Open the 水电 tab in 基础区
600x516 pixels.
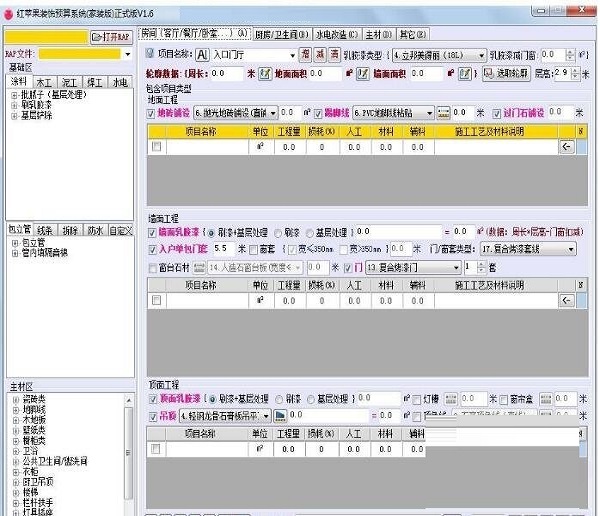(121, 82)
